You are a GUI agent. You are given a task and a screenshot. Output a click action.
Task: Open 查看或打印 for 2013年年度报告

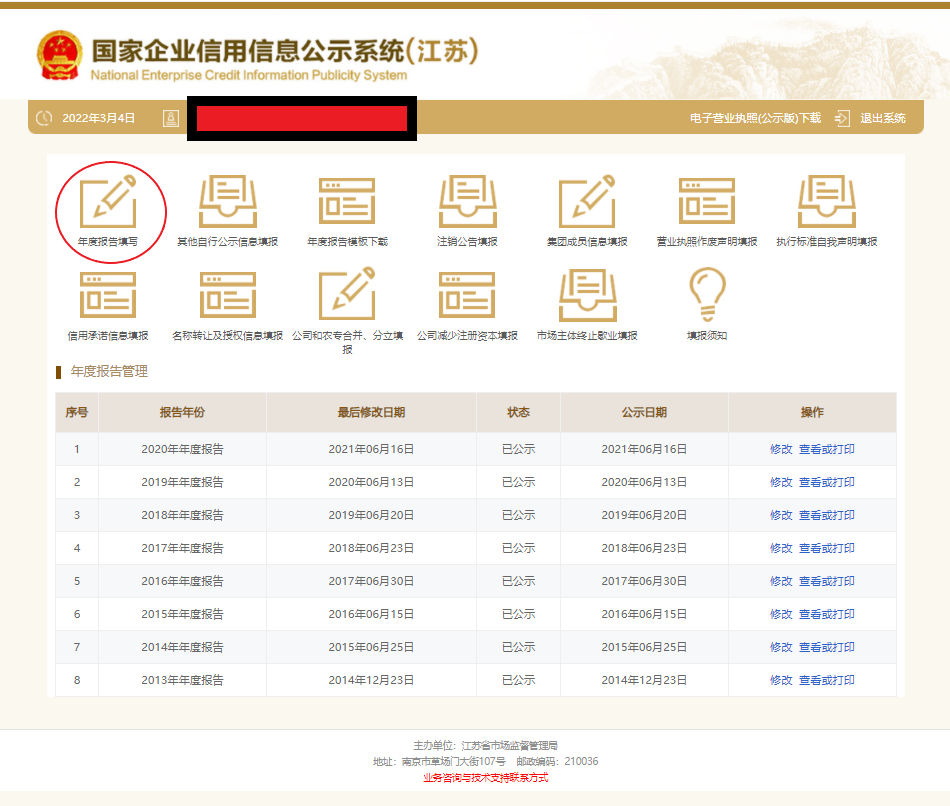(826, 680)
